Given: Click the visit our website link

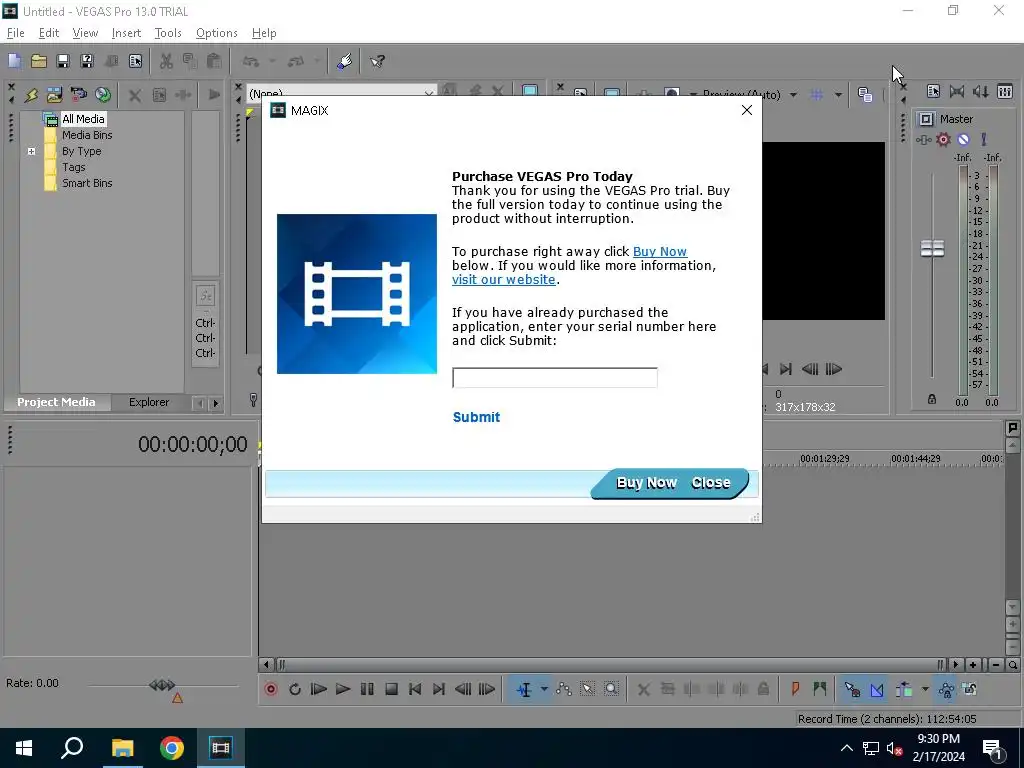Looking at the screenshot, I should (504, 280).
